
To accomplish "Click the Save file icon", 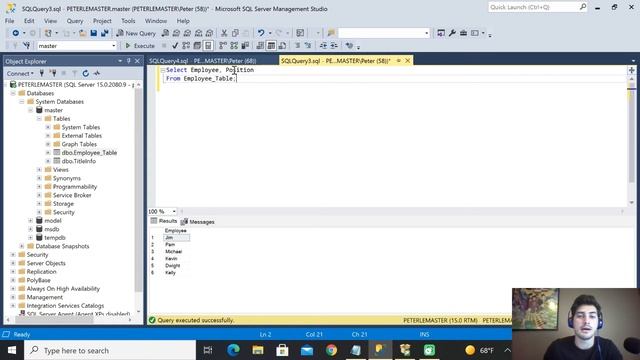I will [93, 33].
